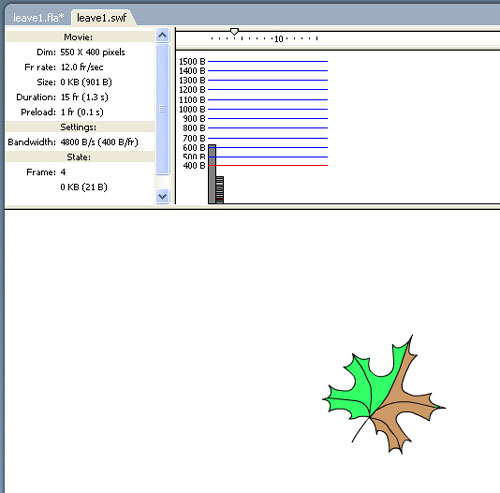
Task: Select the tall first frame bar in graph
Action: pyautogui.click(x=212, y=174)
